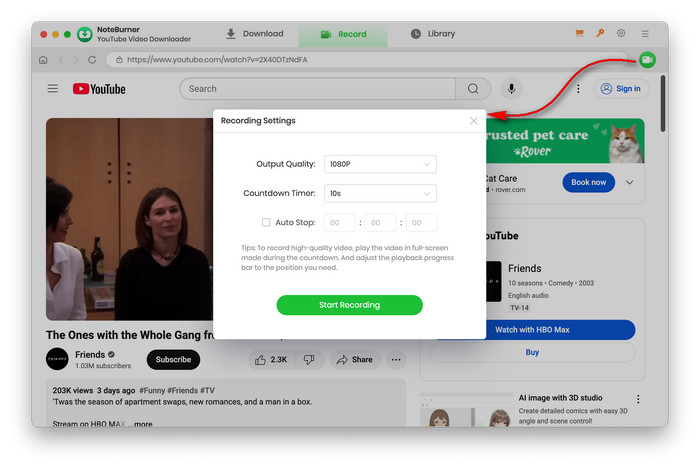Click the Auto Stop hours field

[x=339, y=222]
